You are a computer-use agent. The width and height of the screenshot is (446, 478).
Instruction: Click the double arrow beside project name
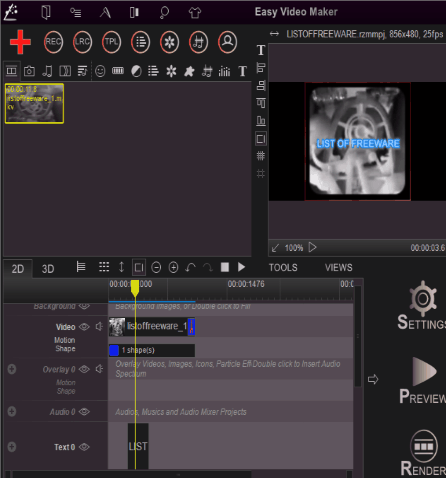coord(274,34)
